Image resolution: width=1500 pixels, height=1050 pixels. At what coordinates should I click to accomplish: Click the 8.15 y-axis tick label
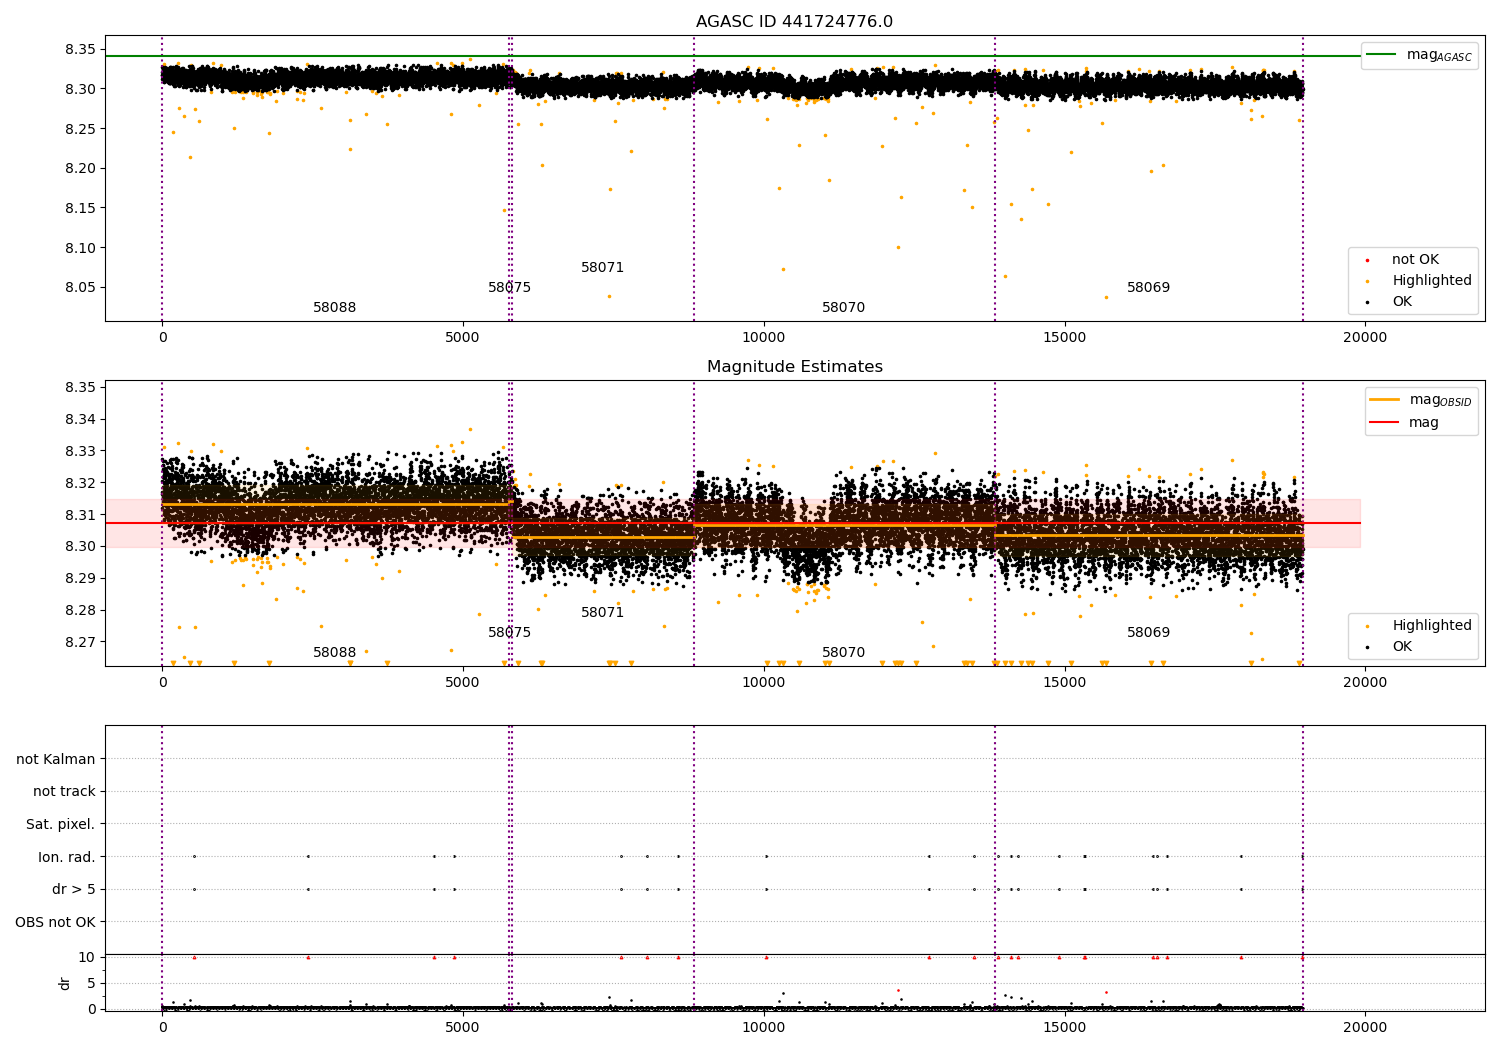[80, 208]
